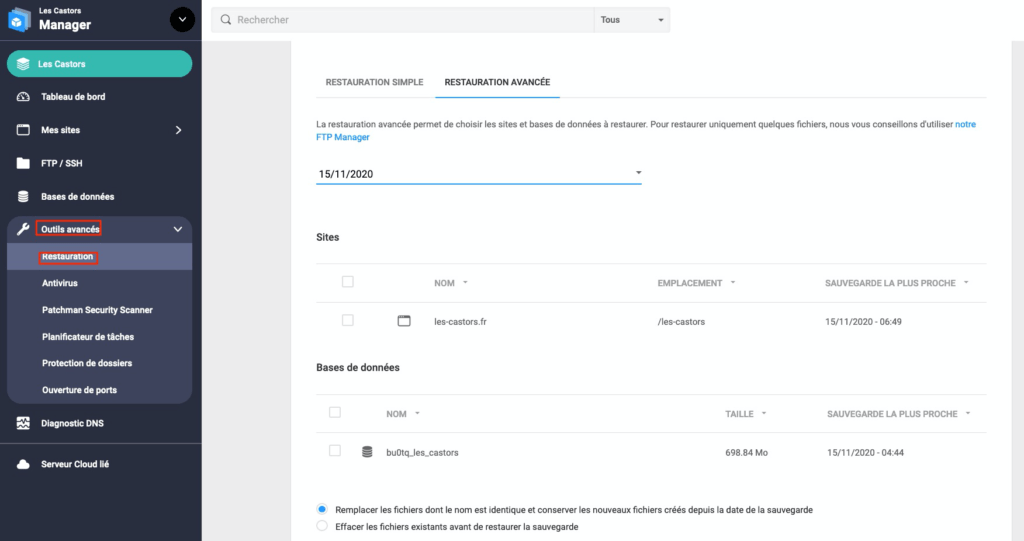Collapse the Outils avancés menu section
Viewport: 1024px width, 541px height.
(x=178, y=229)
